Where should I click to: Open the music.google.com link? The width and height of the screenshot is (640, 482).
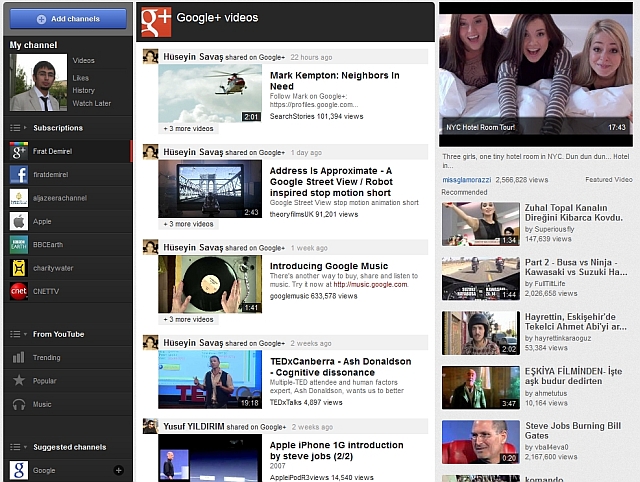pos(370,284)
